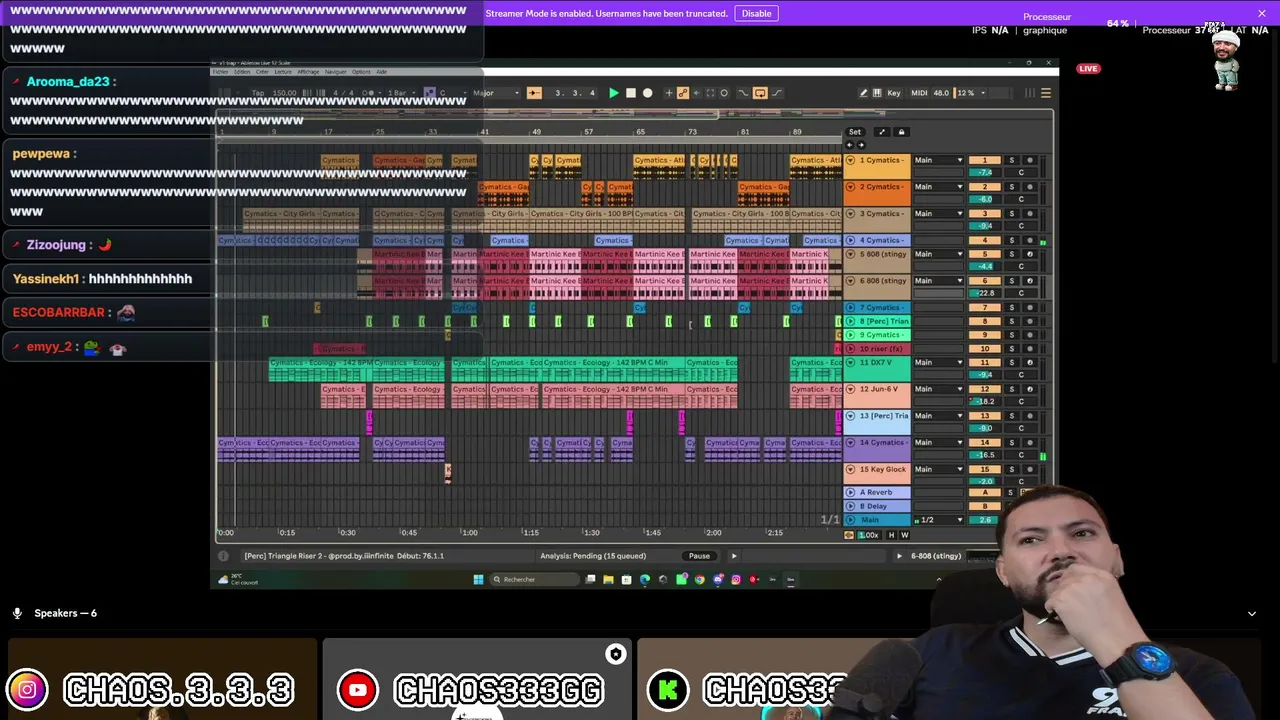This screenshot has width=1280, height=720.
Task: Click the Rechercher taskbar search box
Action: tap(535, 579)
